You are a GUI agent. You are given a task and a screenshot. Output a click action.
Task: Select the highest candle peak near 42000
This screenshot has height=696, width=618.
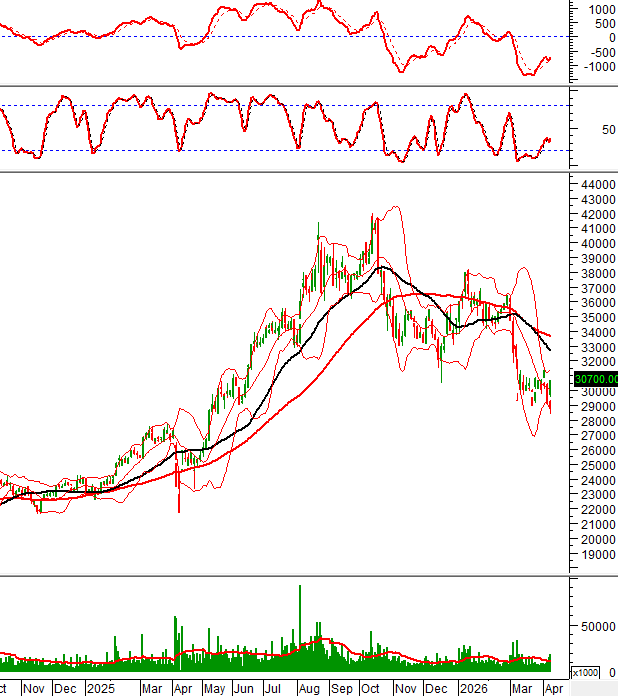click(x=372, y=217)
